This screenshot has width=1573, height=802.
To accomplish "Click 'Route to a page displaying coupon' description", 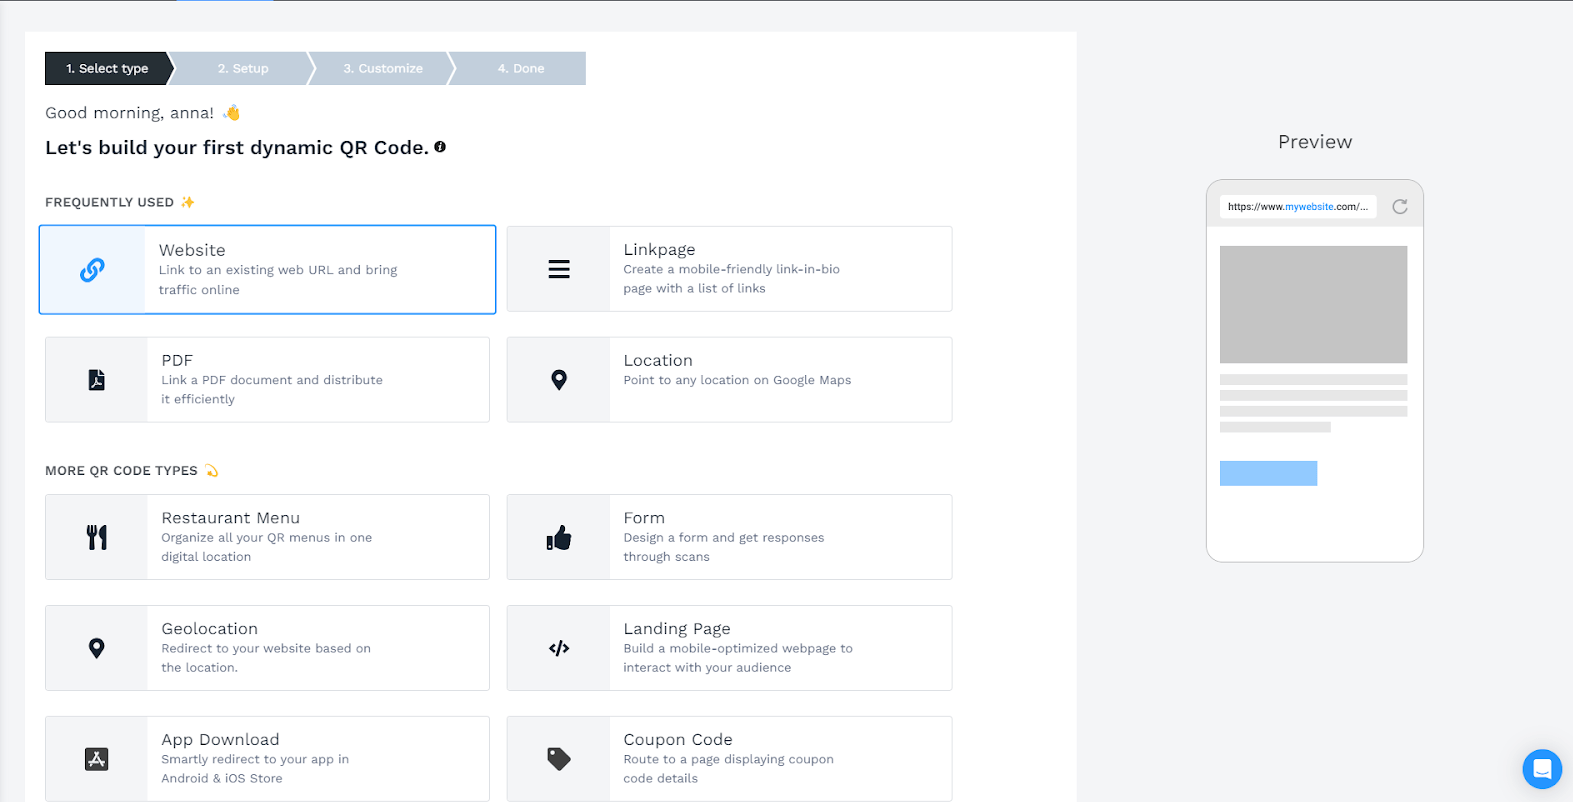I will 728,769.
